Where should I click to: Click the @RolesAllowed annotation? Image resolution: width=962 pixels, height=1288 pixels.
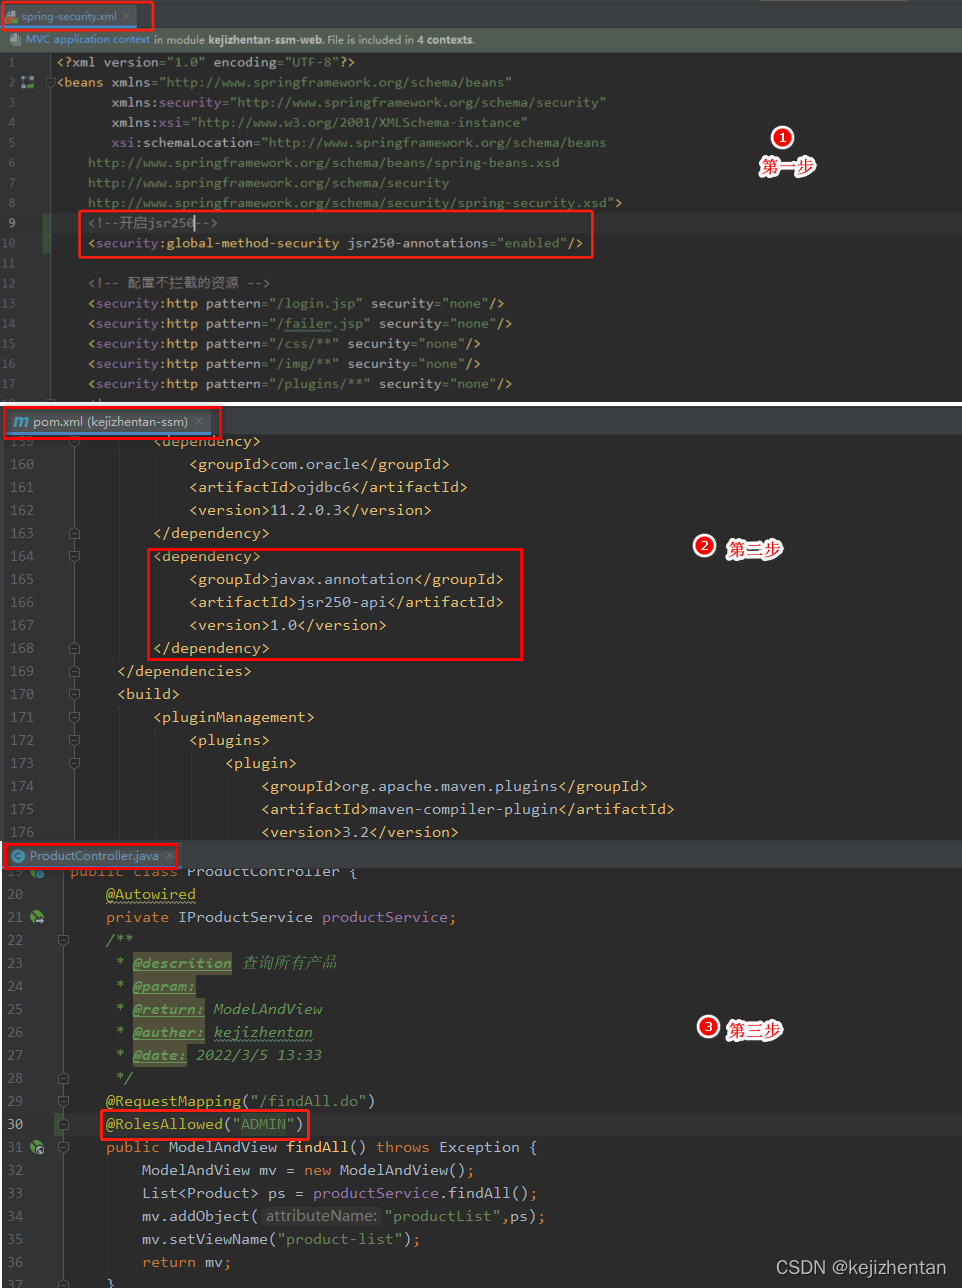click(165, 1124)
